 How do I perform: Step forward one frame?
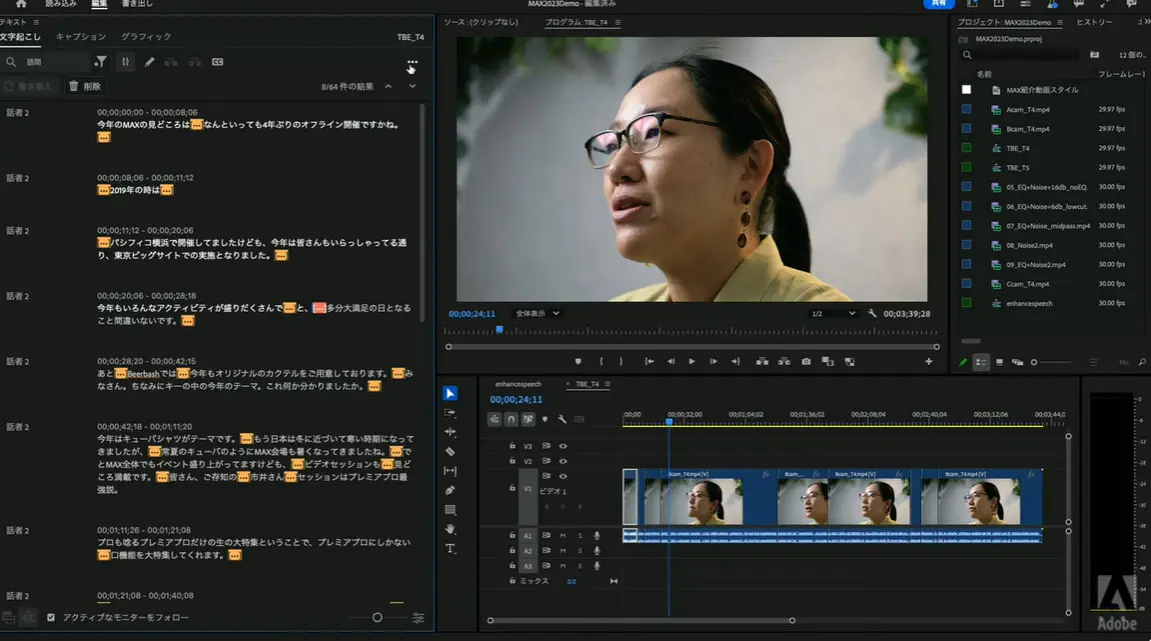click(714, 361)
